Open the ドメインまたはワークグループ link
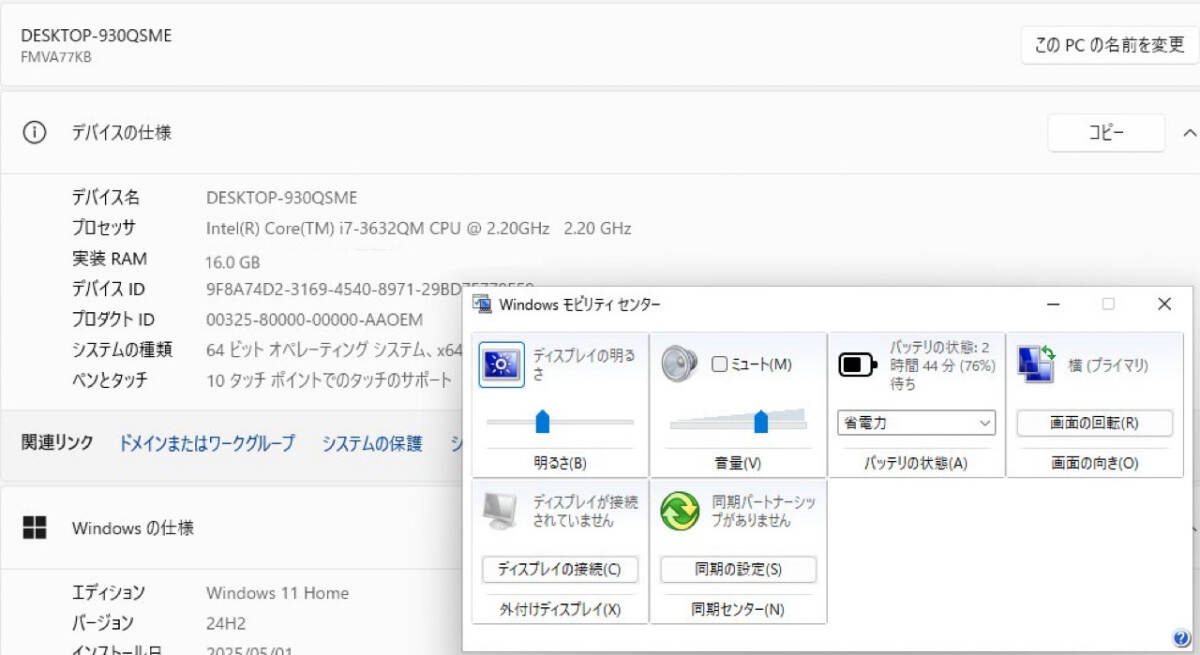This screenshot has width=1200, height=655. [207, 443]
